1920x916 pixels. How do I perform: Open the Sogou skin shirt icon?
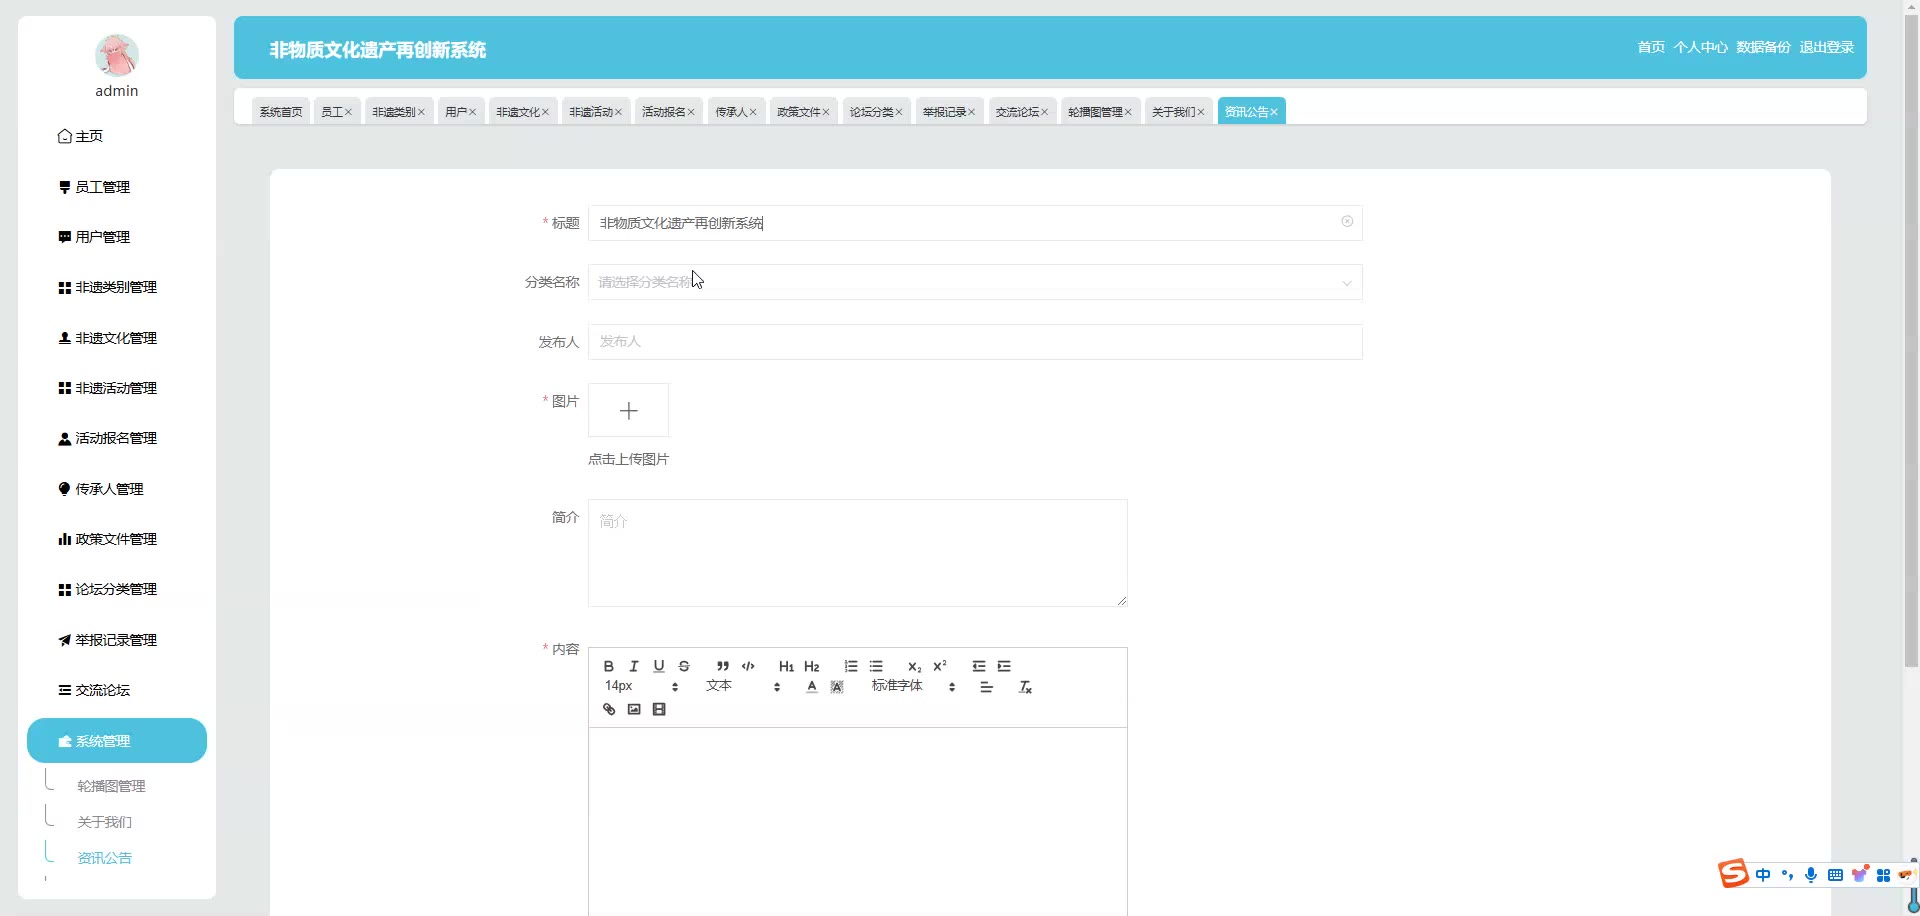pos(1860,874)
